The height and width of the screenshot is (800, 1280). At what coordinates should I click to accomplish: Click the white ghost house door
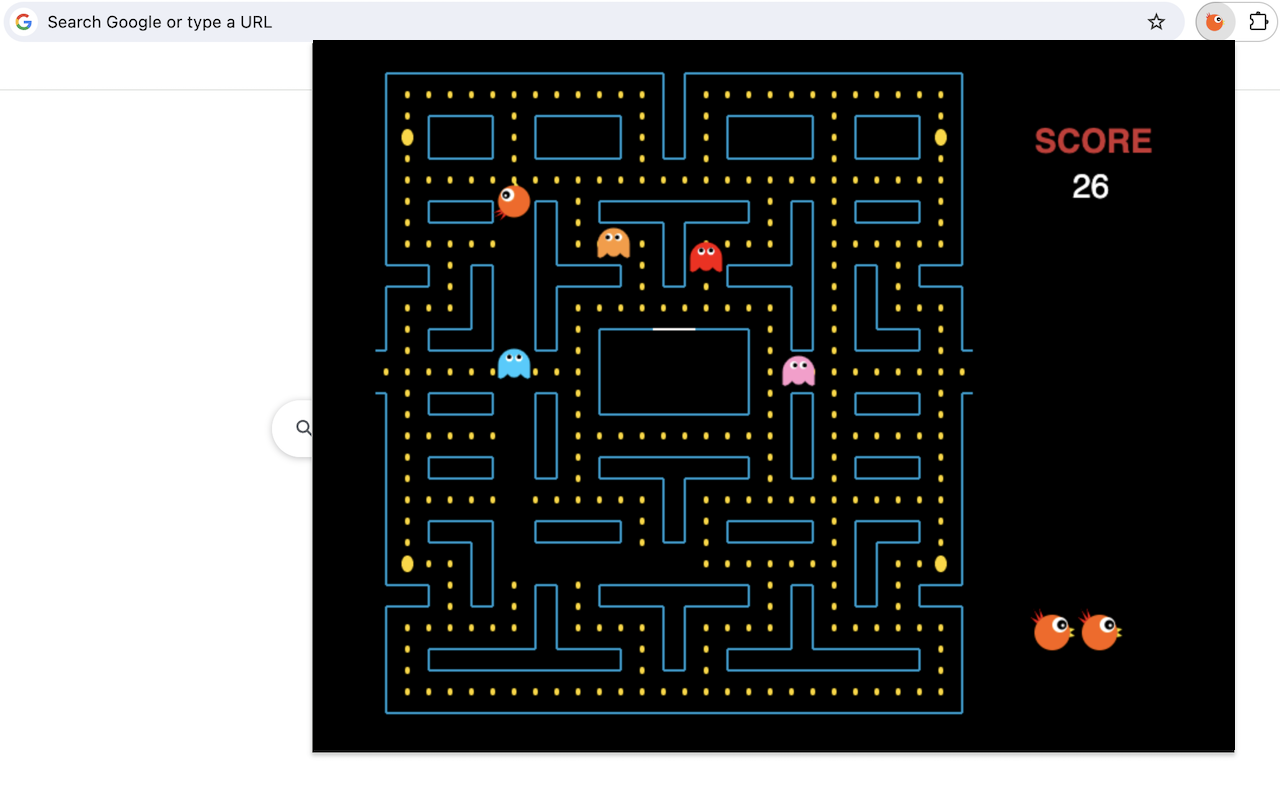click(673, 328)
